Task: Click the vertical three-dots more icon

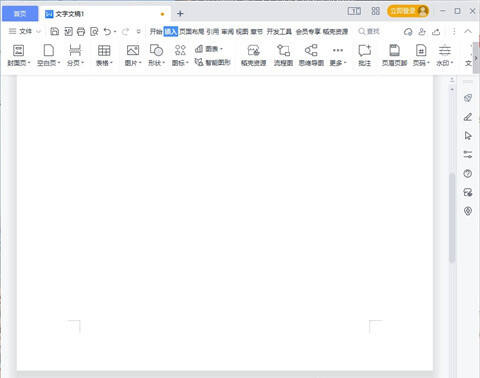Action: 454,32
